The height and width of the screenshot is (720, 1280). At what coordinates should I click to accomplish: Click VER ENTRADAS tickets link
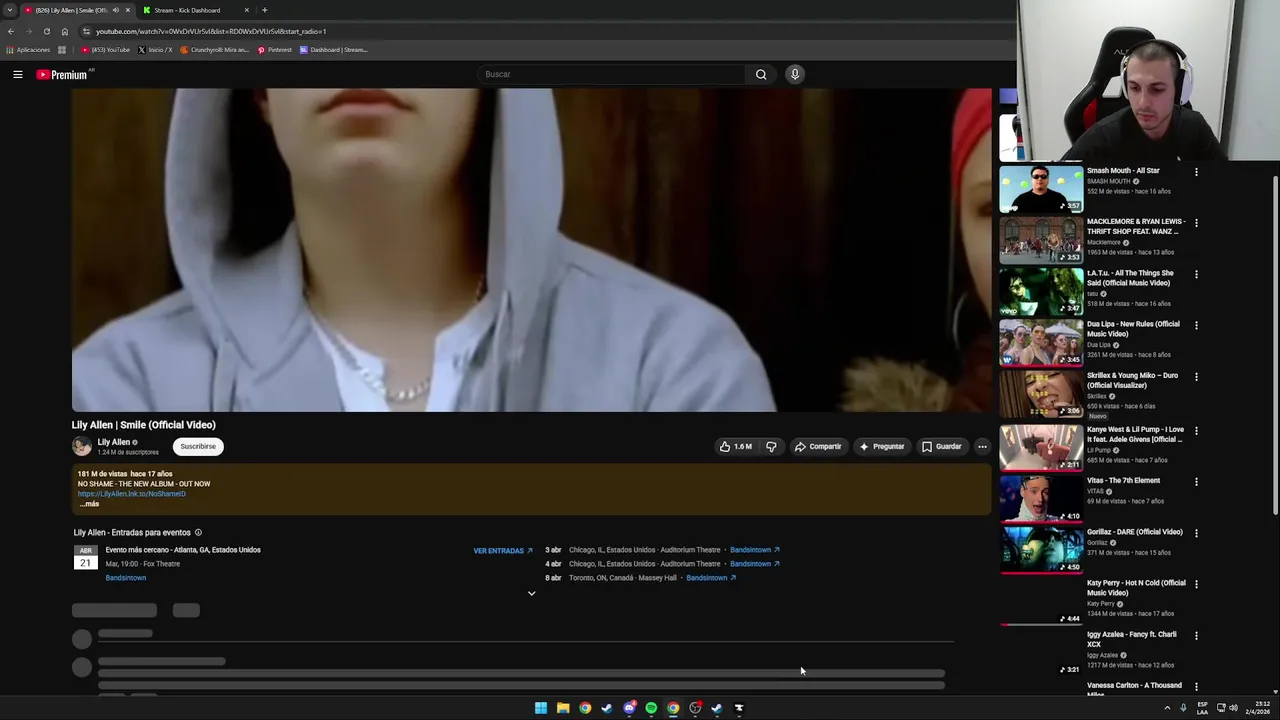point(503,551)
